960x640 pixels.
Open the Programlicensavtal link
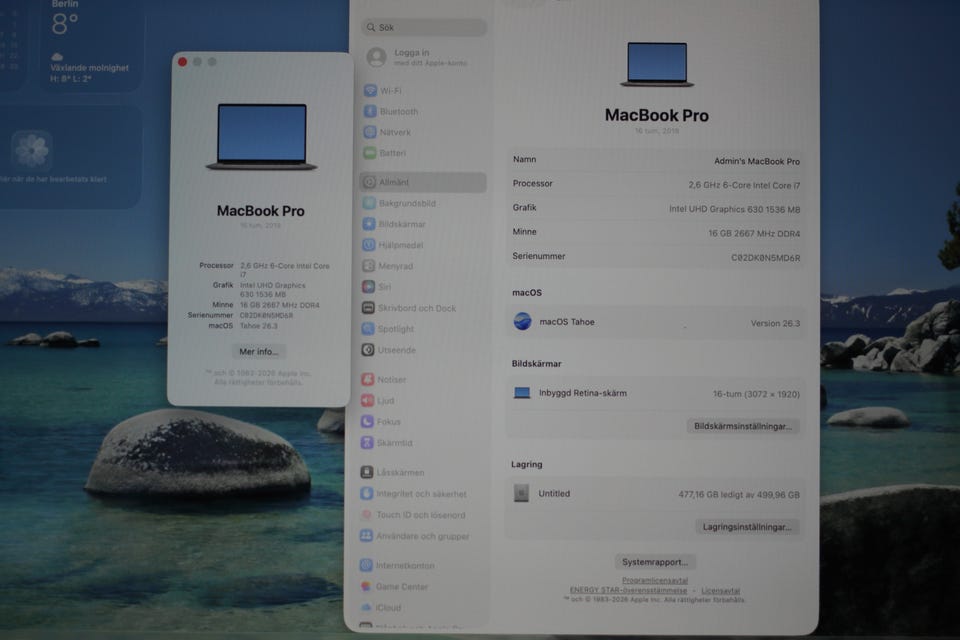point(654,580)
